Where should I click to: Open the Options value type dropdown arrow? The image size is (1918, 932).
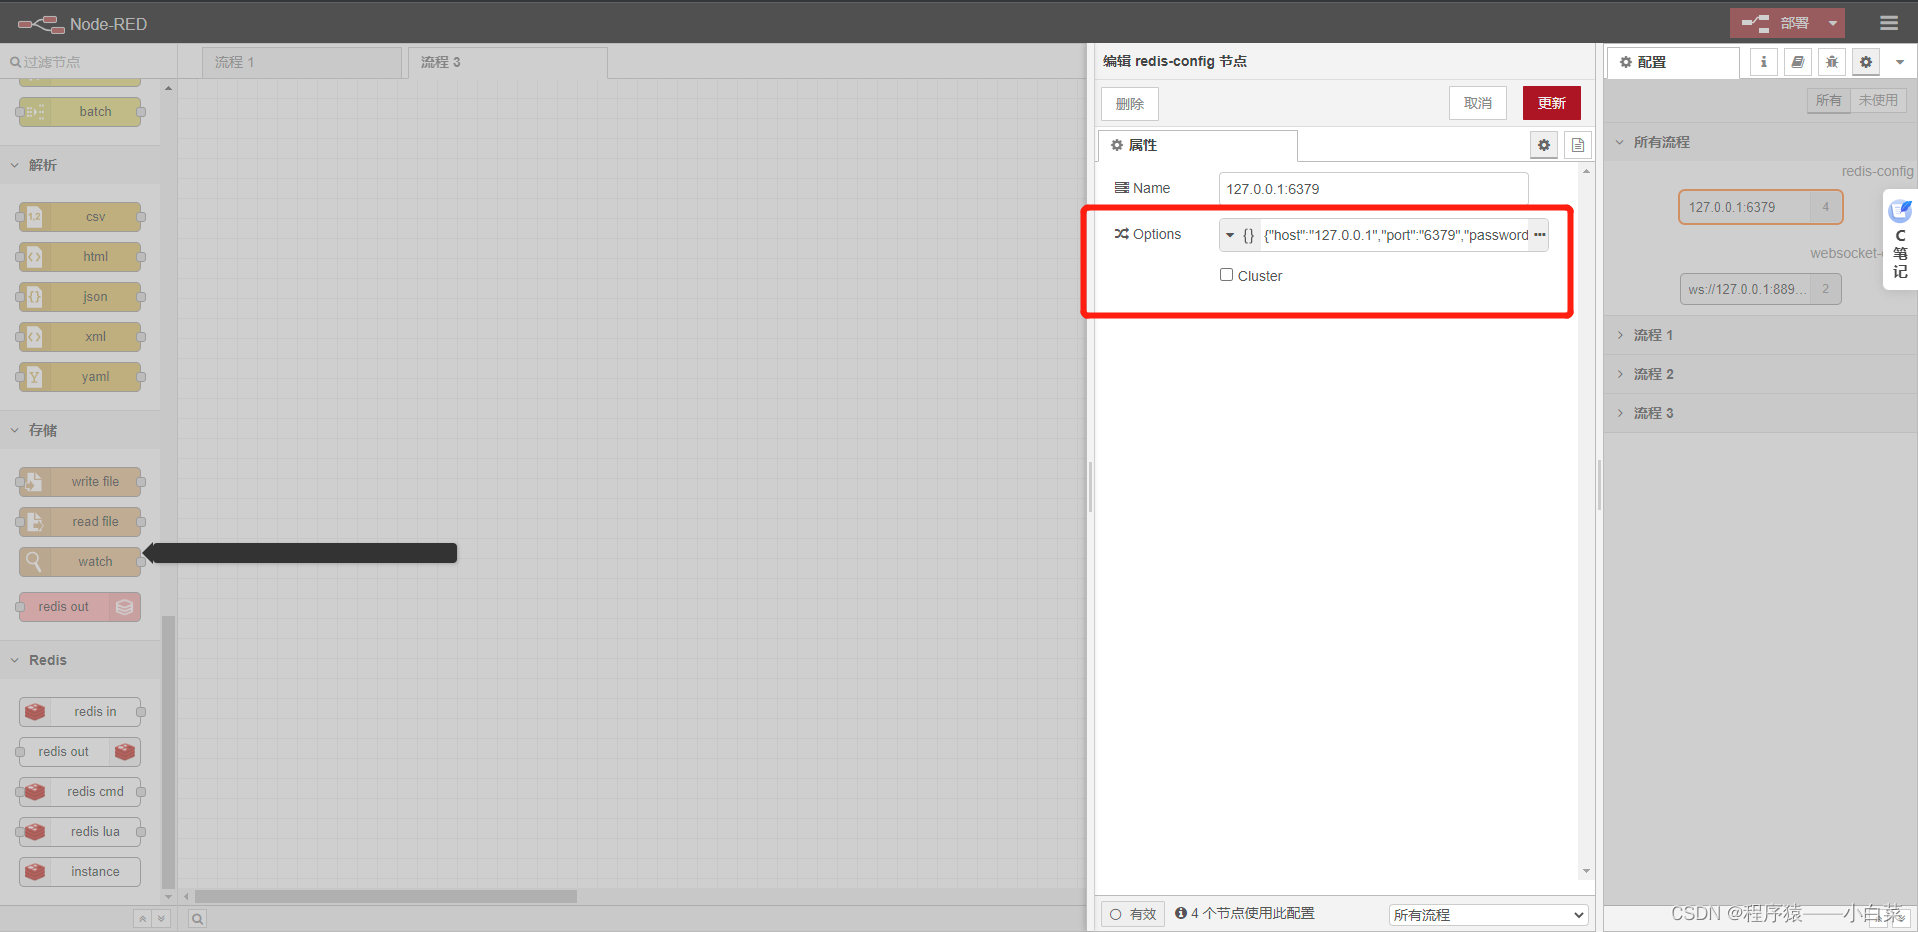[1231, 234]
